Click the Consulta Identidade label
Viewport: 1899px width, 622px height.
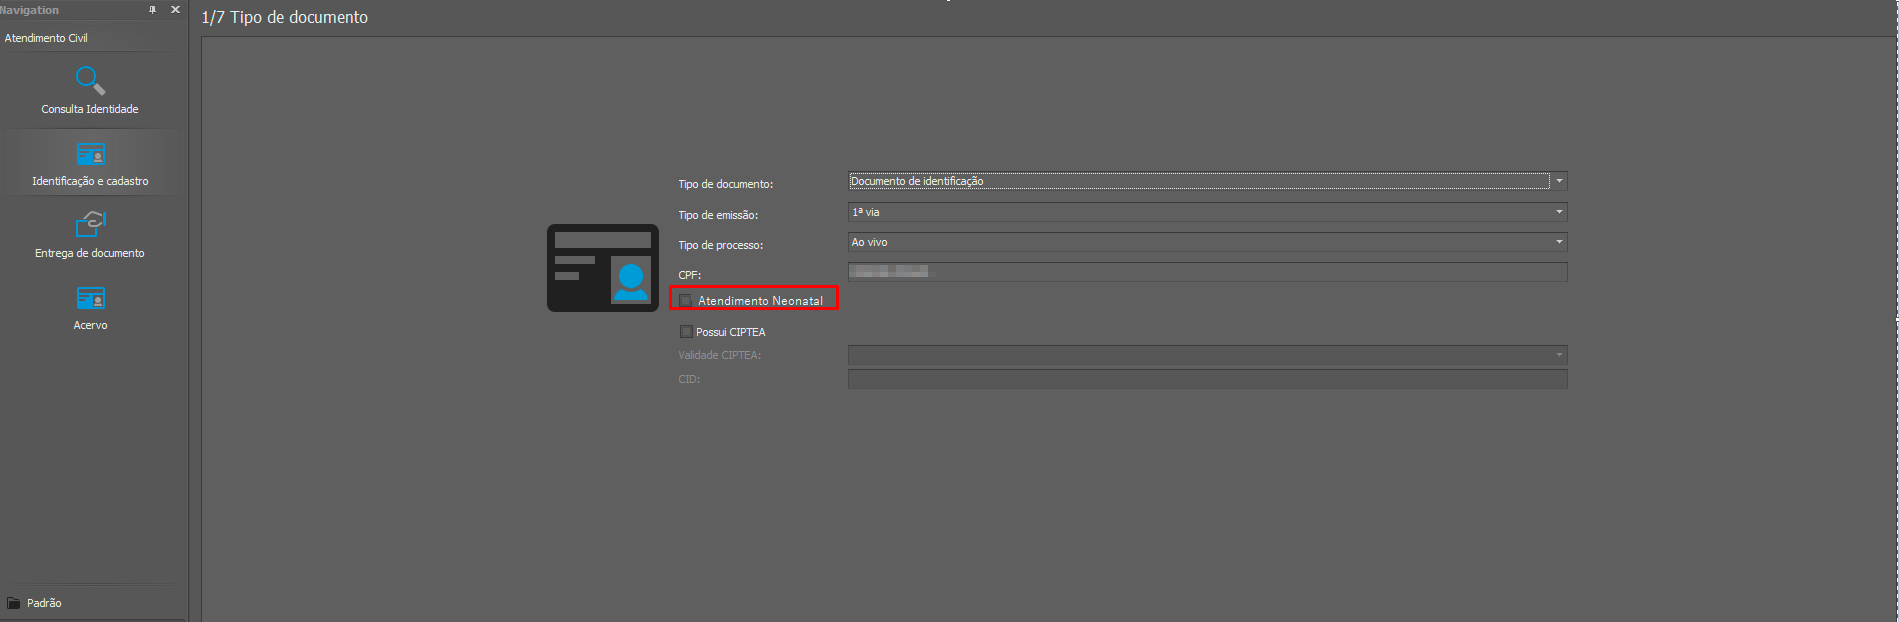[x=90, y=109]
